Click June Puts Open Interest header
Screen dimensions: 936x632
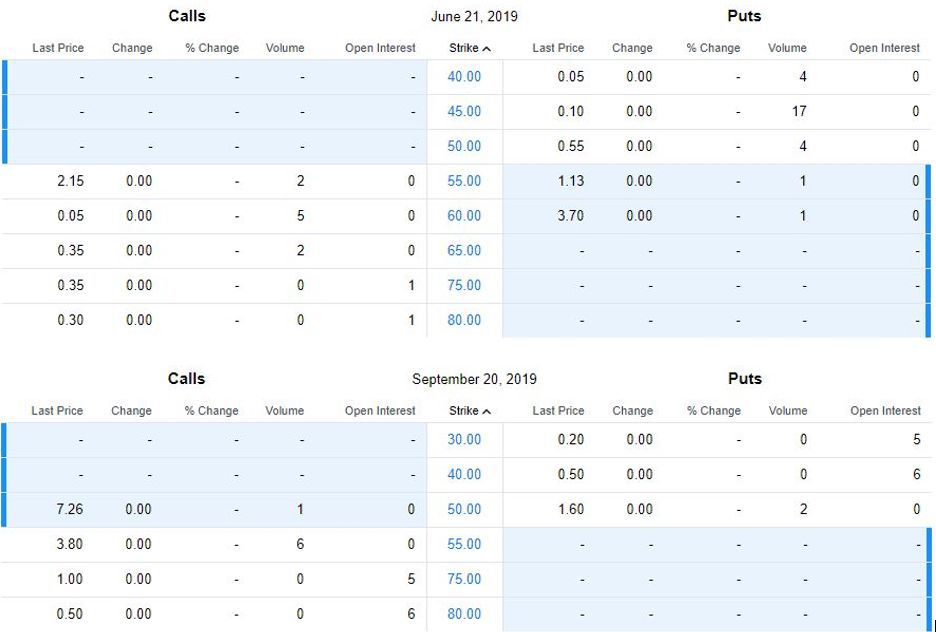(885, 48)
